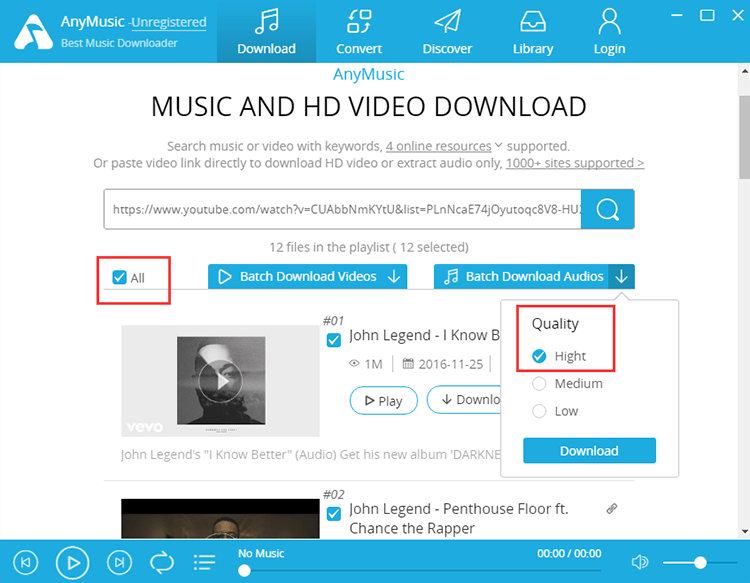The width and height of the screenshot is (750, 583).
Task: Open the Penthouse Floor video thumbnail
Action: coord(221,518)
